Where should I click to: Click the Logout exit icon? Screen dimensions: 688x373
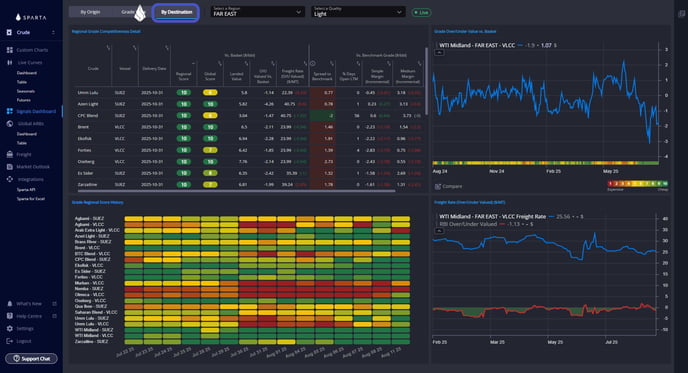coord(10,341)
